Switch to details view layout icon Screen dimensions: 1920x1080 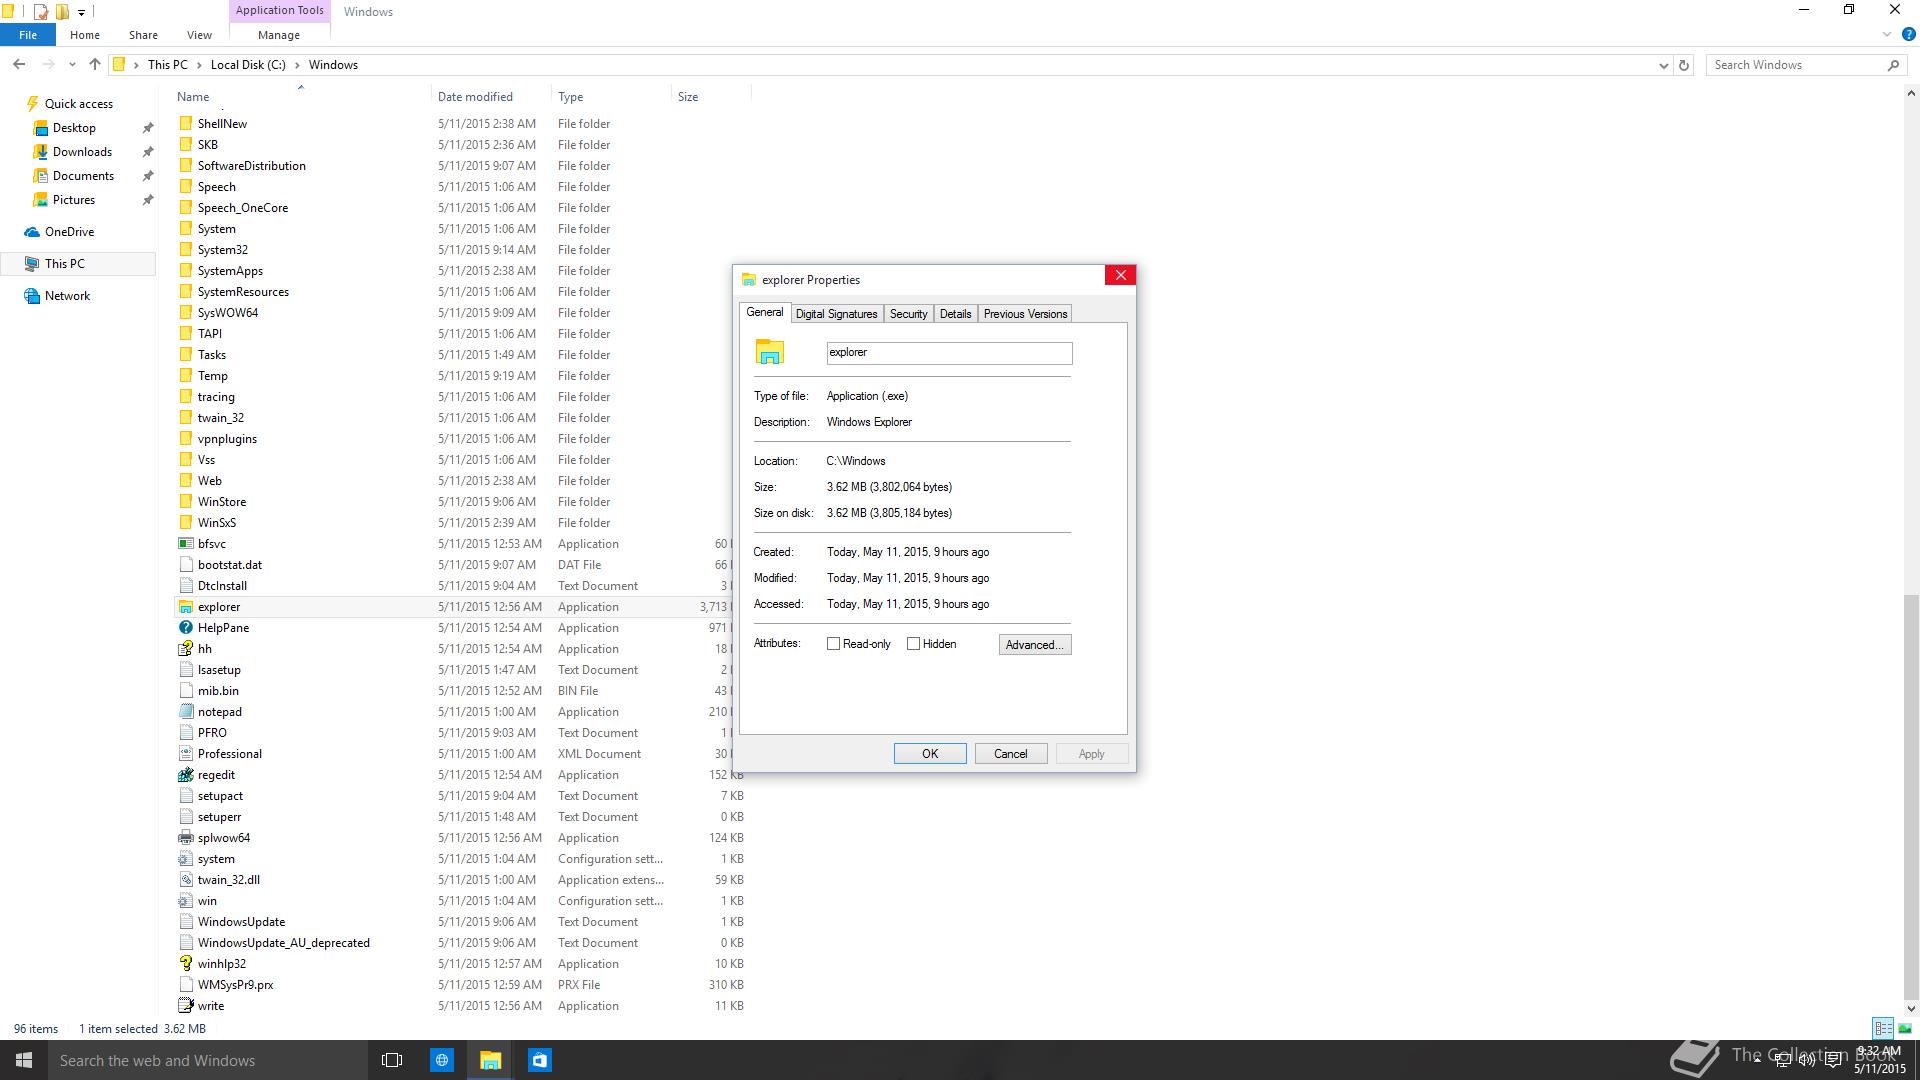(x=1883, y=1028)
